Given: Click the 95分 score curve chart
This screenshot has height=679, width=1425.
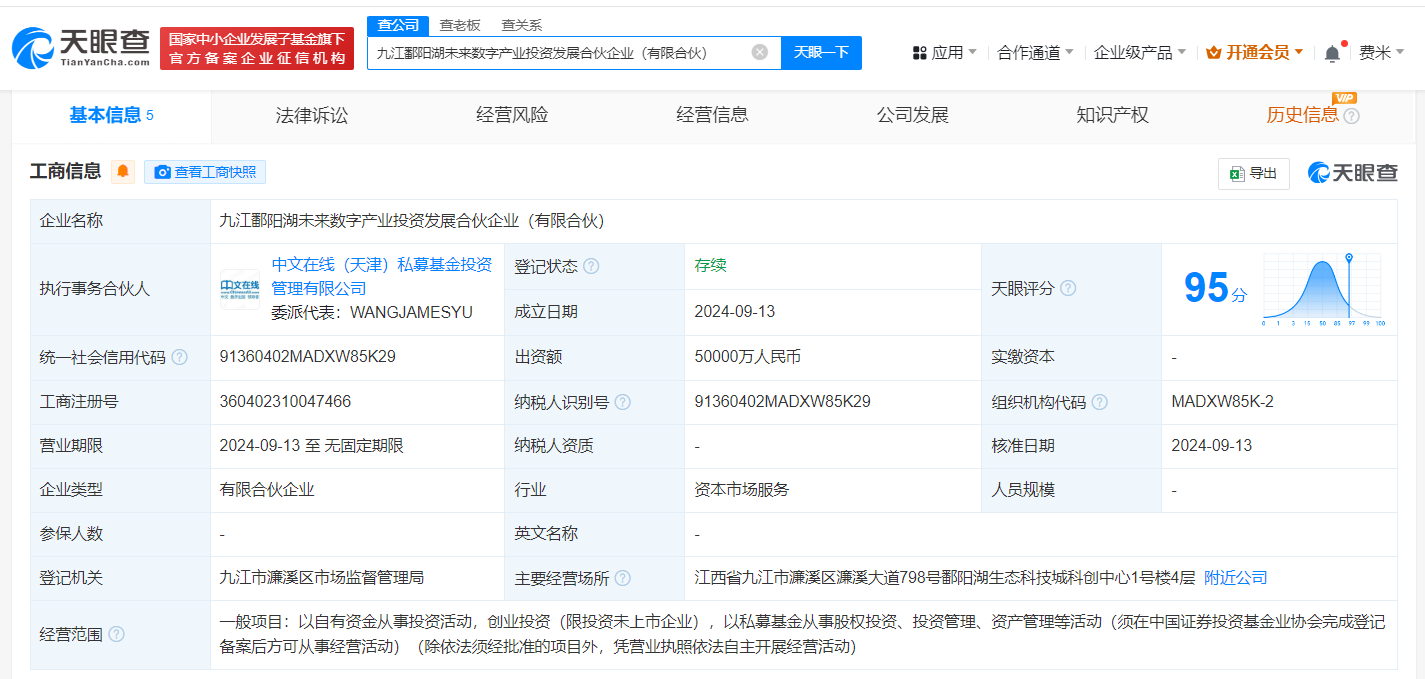Looking at the screenshot, I should pos(1322,289).
